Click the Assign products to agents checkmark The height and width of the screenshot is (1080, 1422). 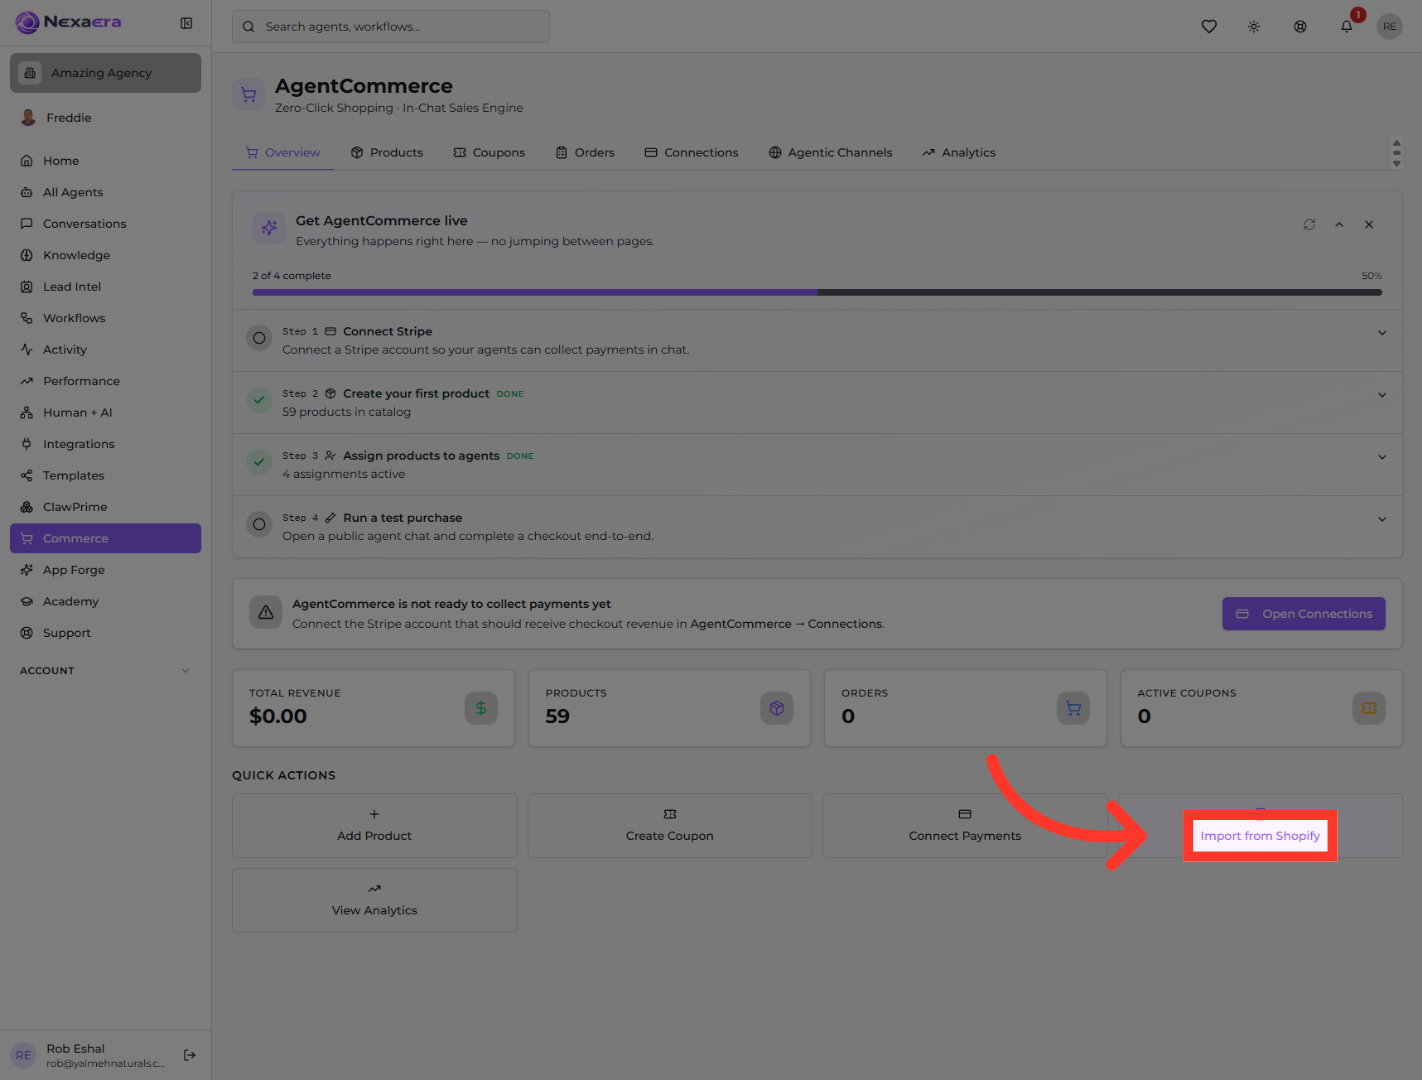tap(259, 462)
